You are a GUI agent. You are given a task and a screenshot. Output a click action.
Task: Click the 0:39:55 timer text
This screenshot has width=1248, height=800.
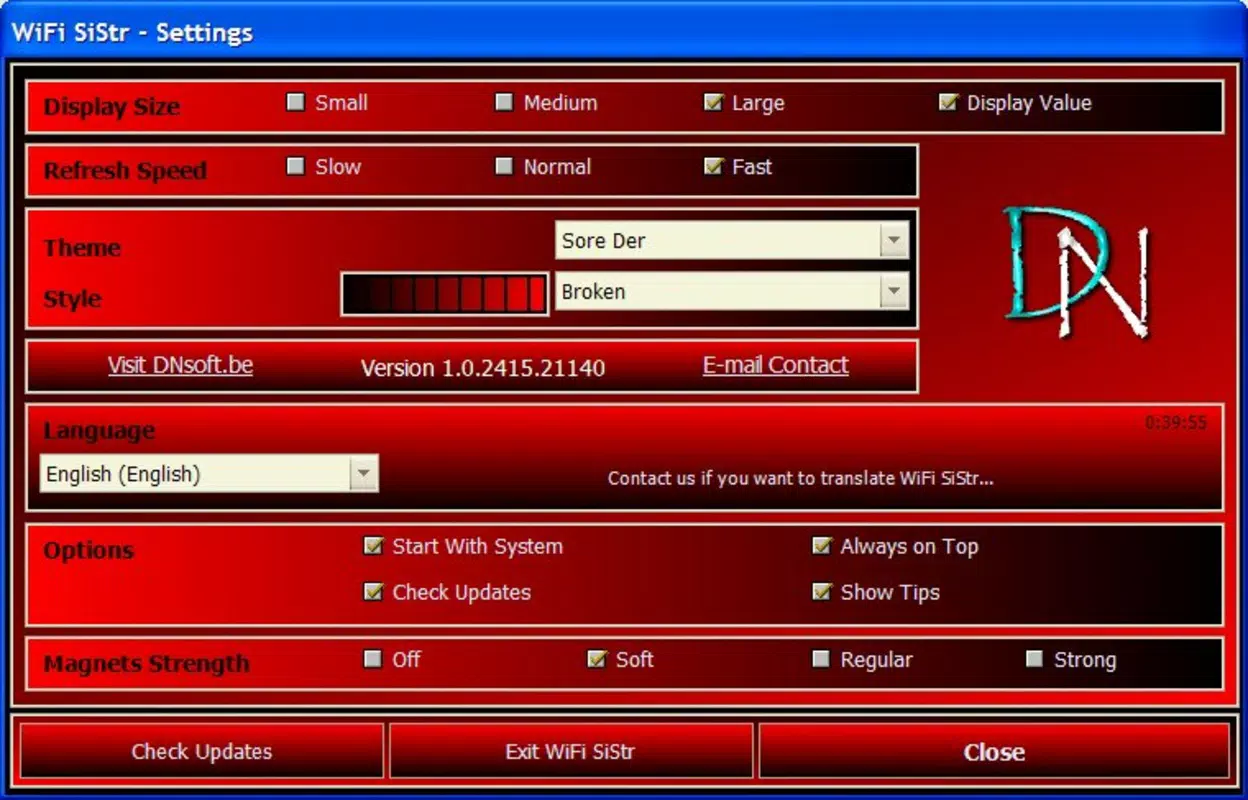[x=1176, y=423]
